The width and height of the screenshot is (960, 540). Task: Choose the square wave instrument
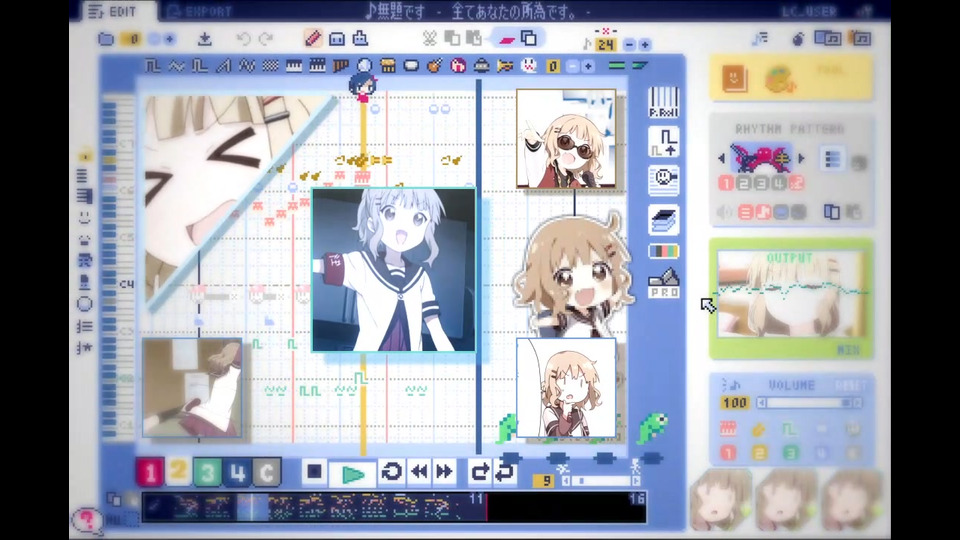(152, 66)
